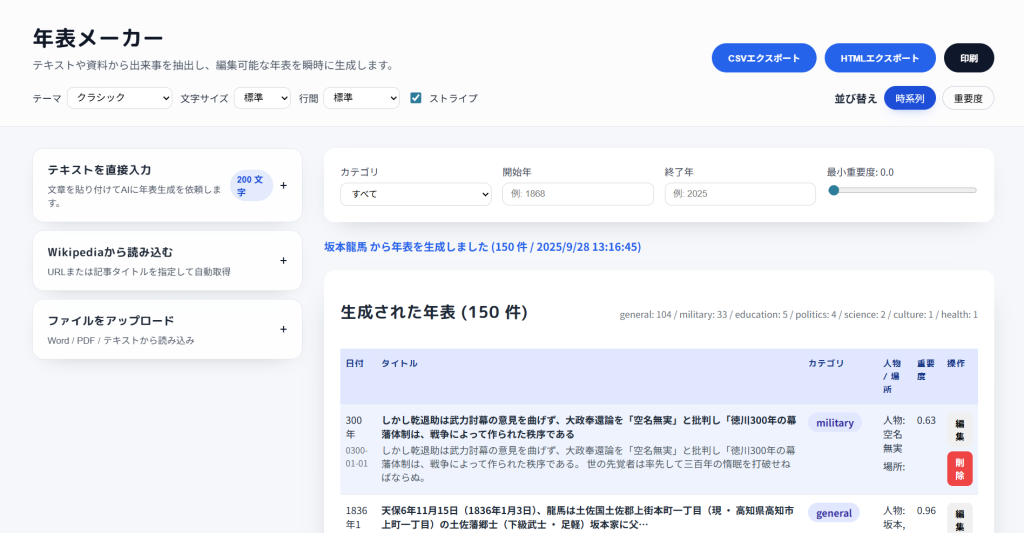Screen dimensions: 1024x533
Task: Click the CSVエクスポート button
Action: (x=764, y=58)
